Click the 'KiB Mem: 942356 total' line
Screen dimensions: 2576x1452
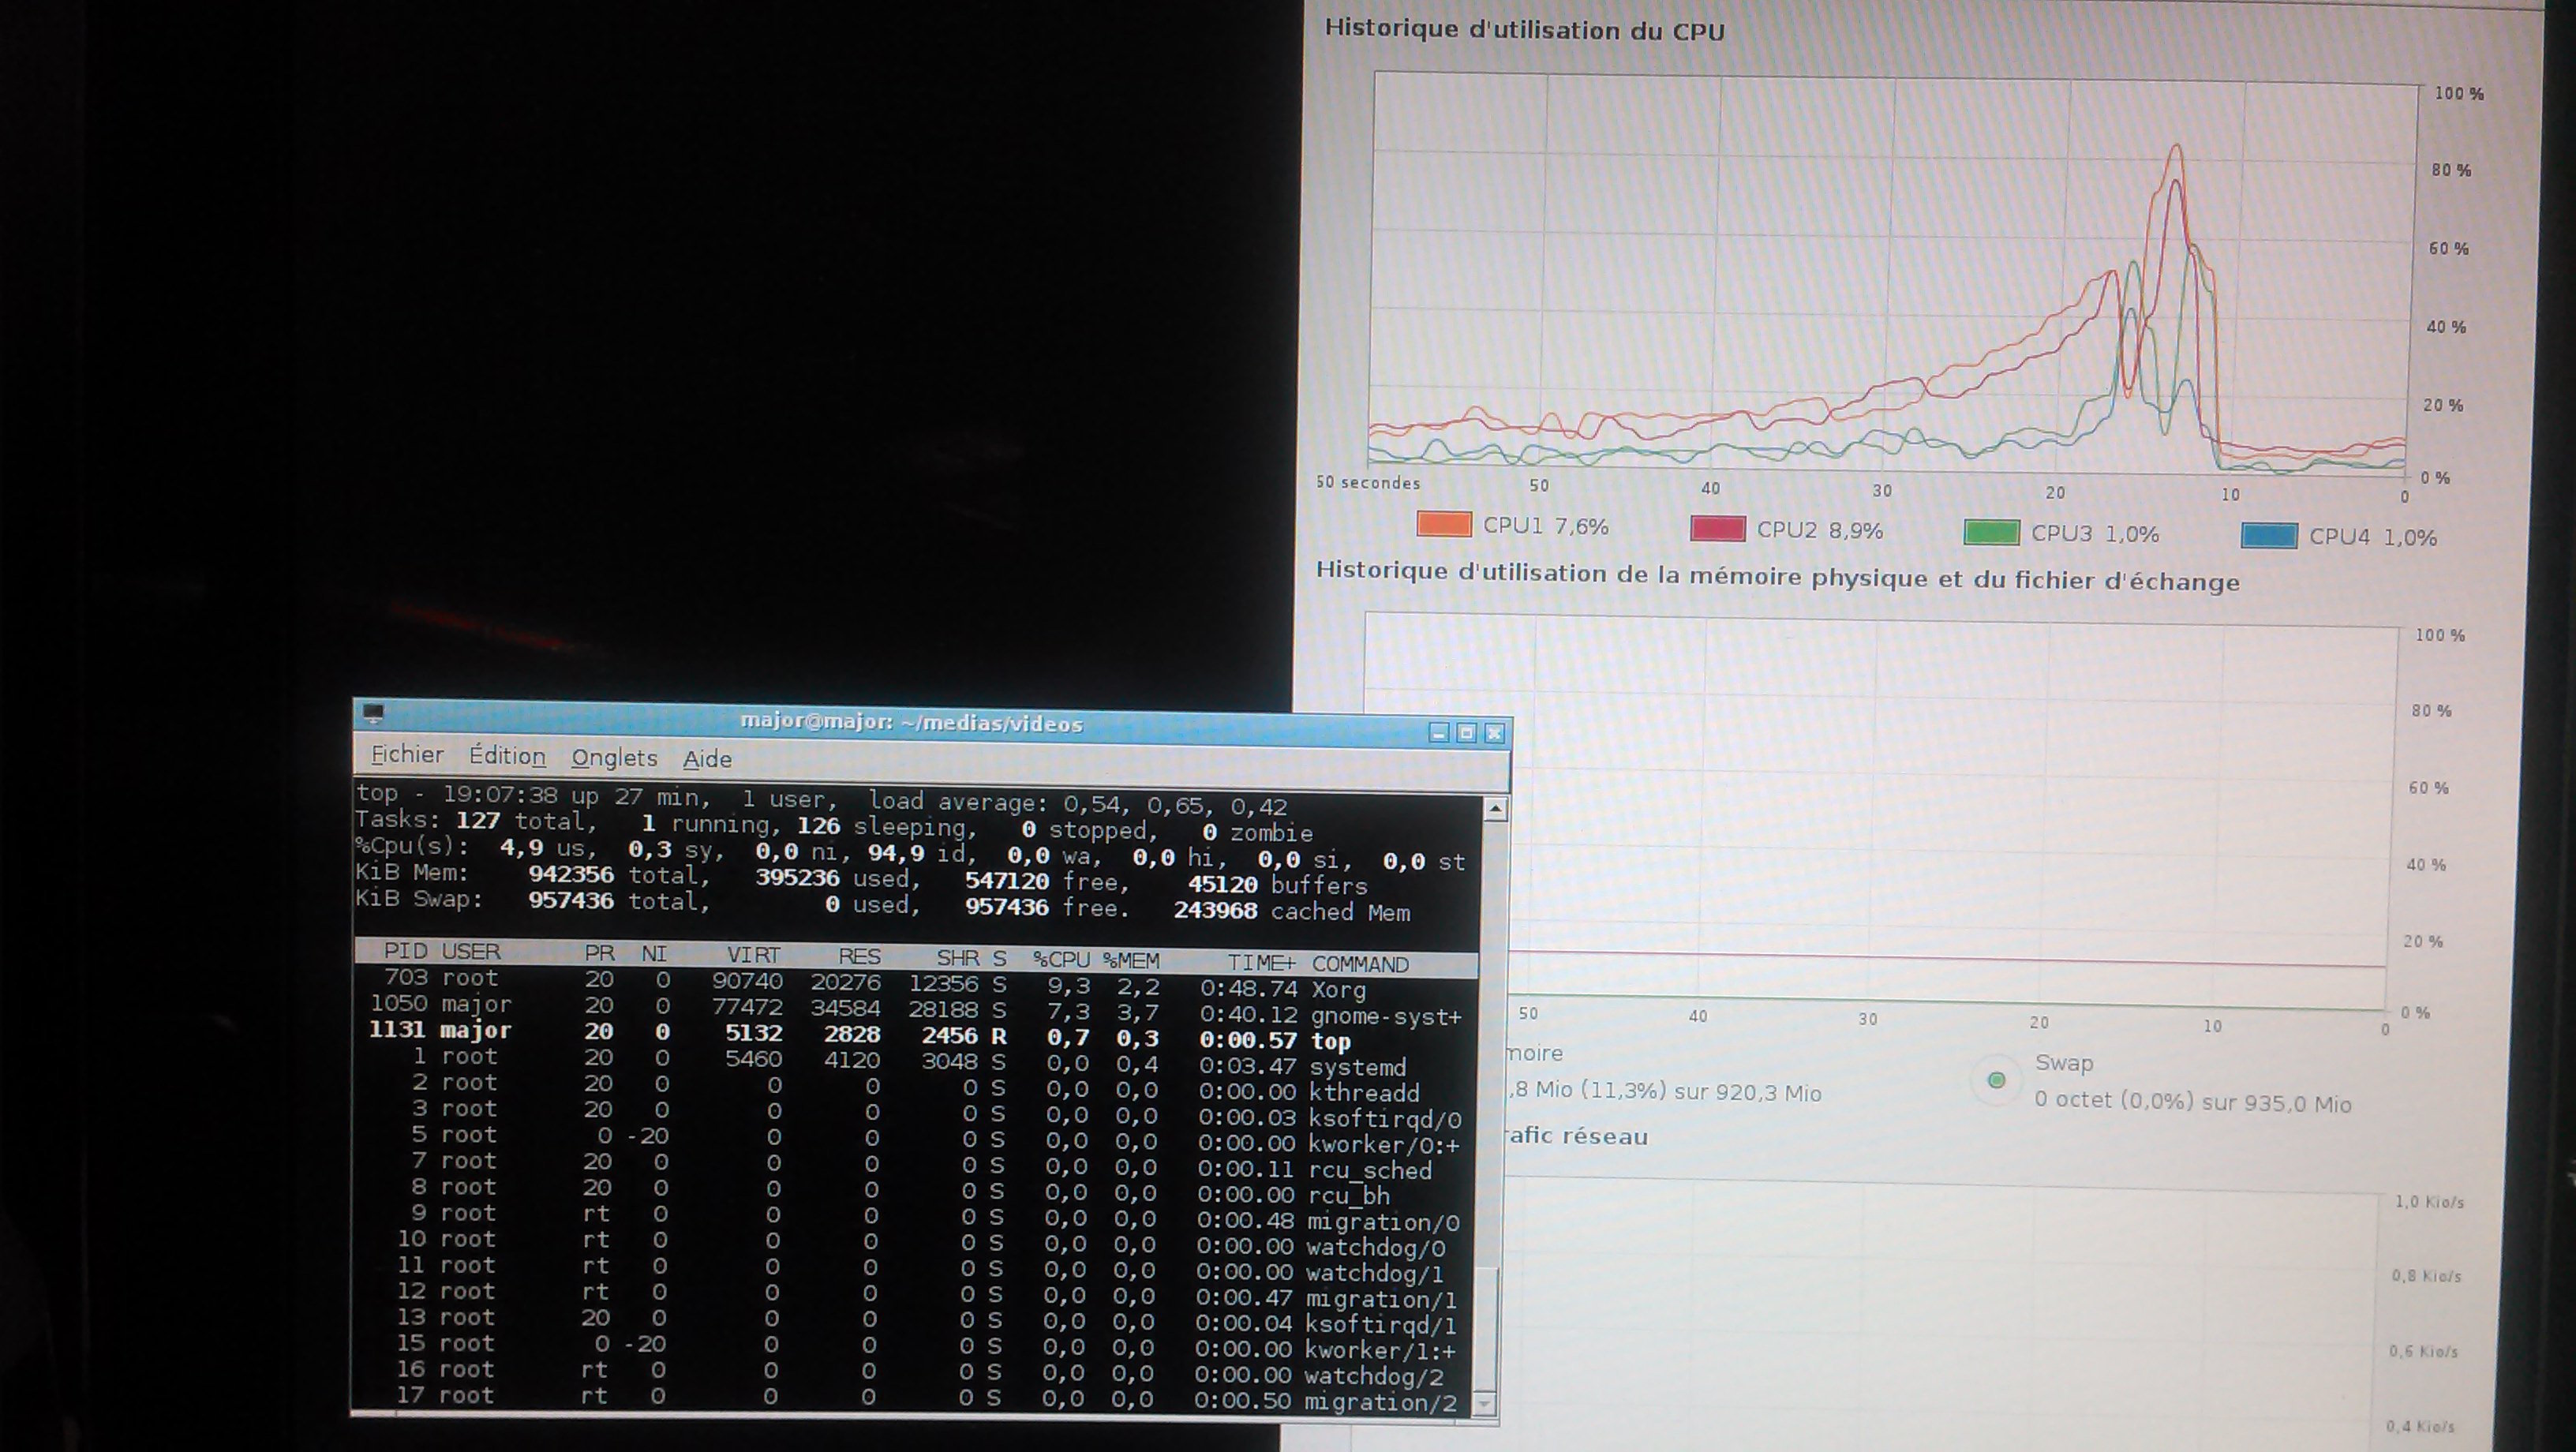532,874
